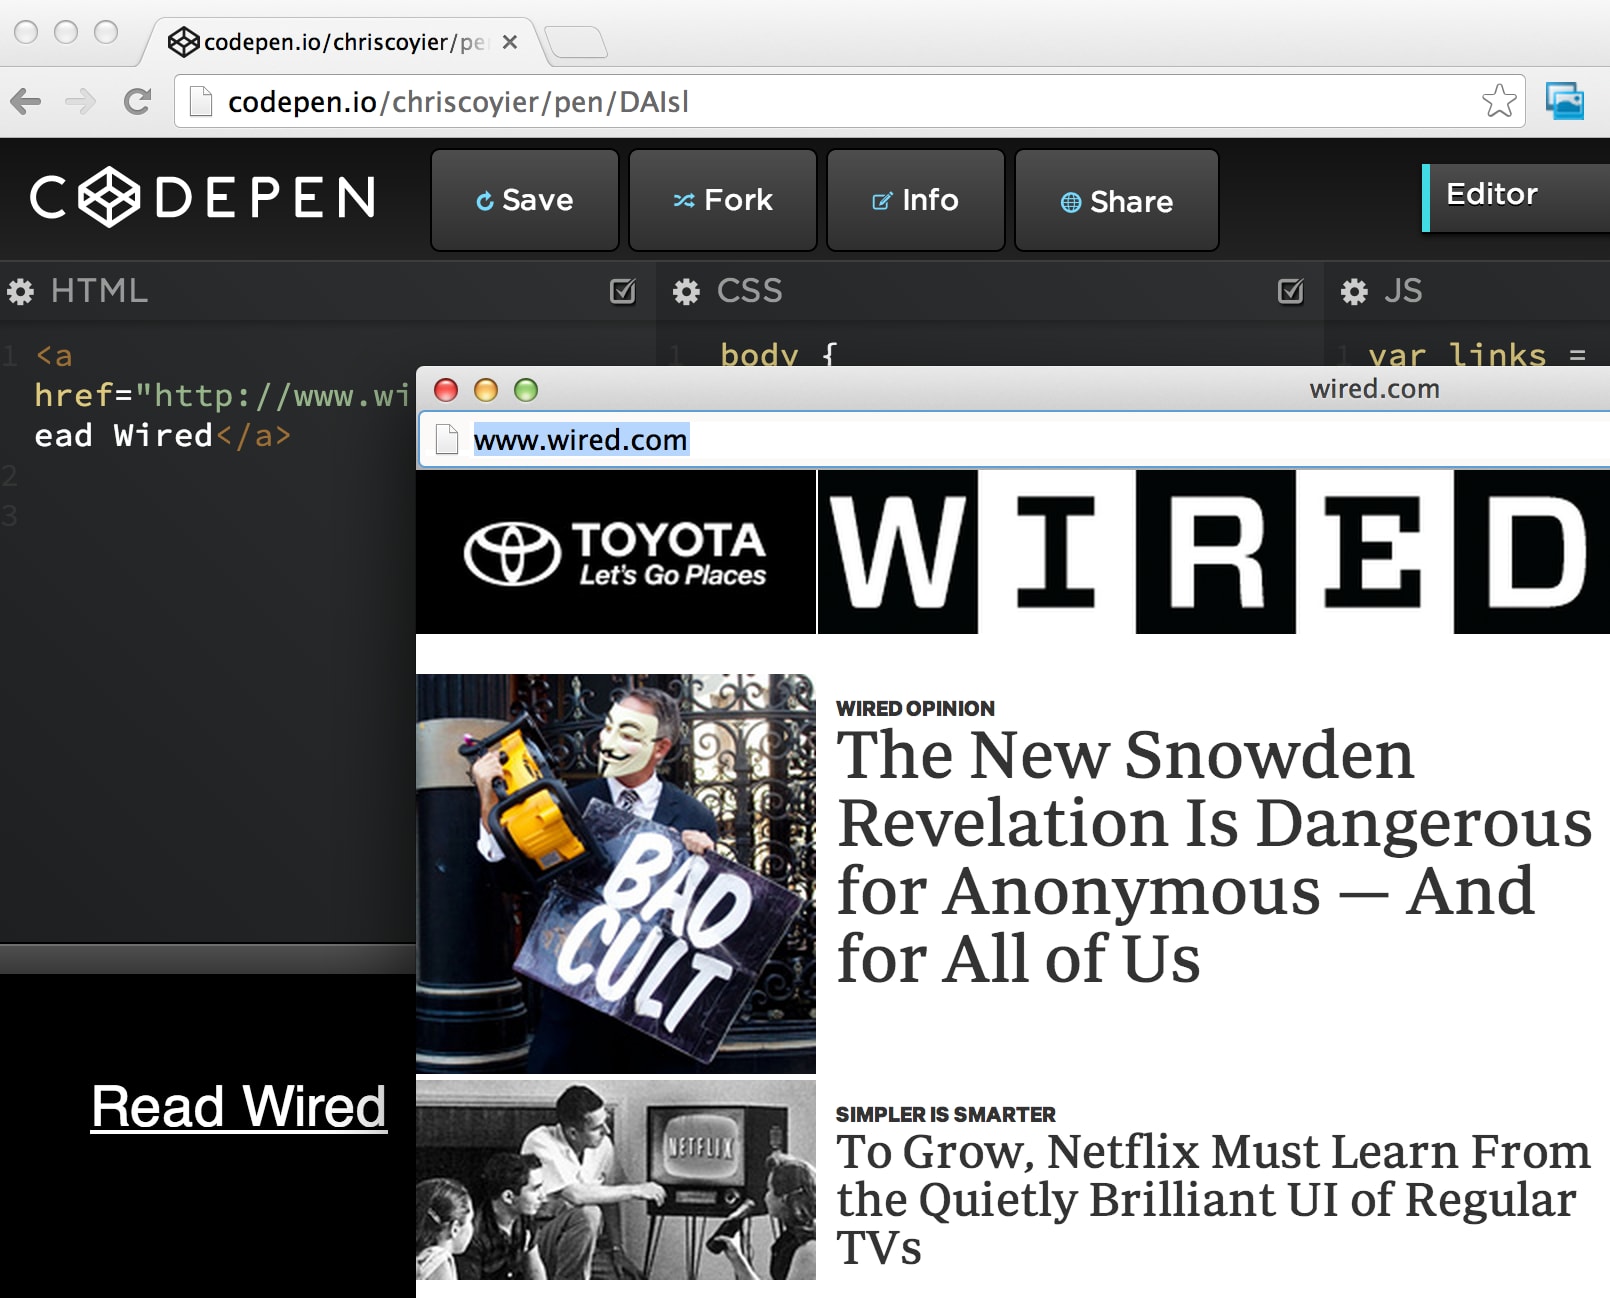Bookmark page with the star icon
Image resolution: width=1610 pixels, height=1298 pixels.
click(1499, 100)
